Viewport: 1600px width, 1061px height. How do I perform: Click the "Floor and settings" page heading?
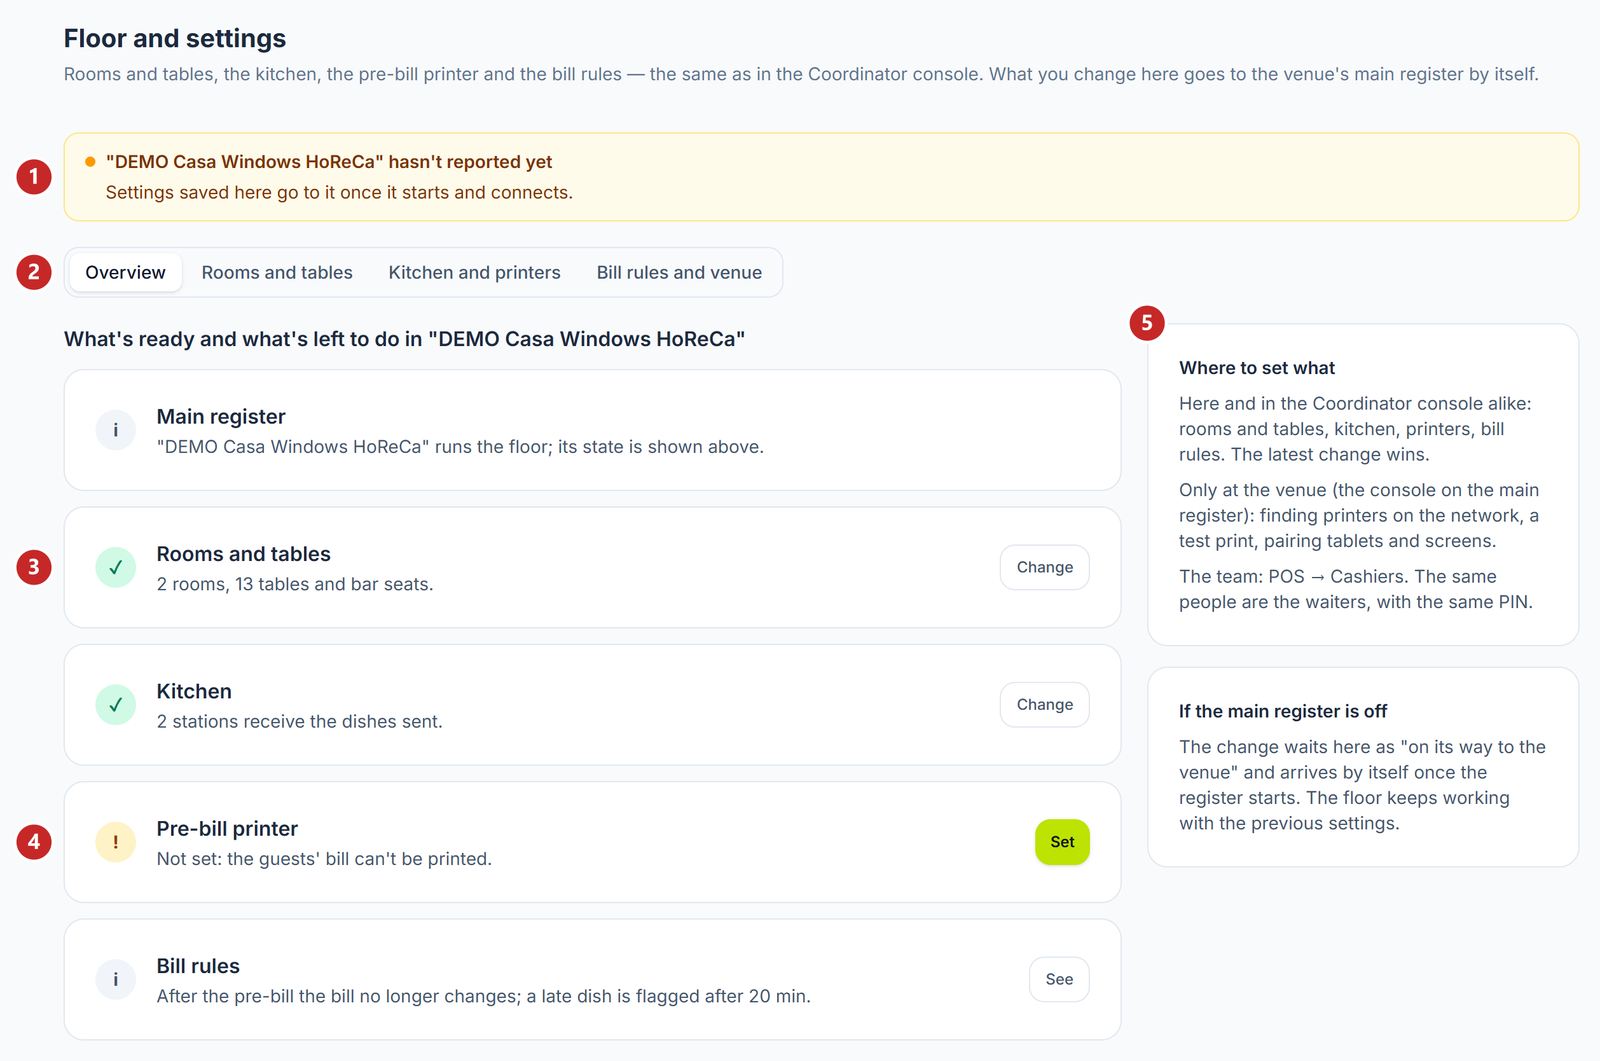coord(175,38)
